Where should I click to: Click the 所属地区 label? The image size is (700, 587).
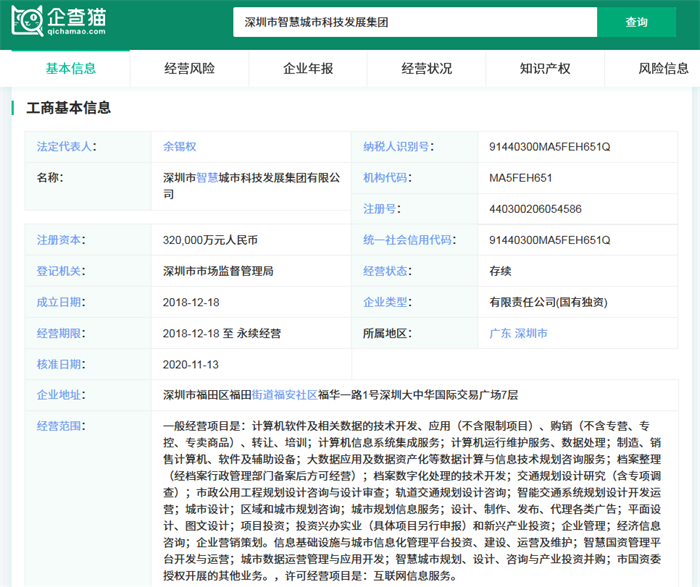(x=385, y=333)
